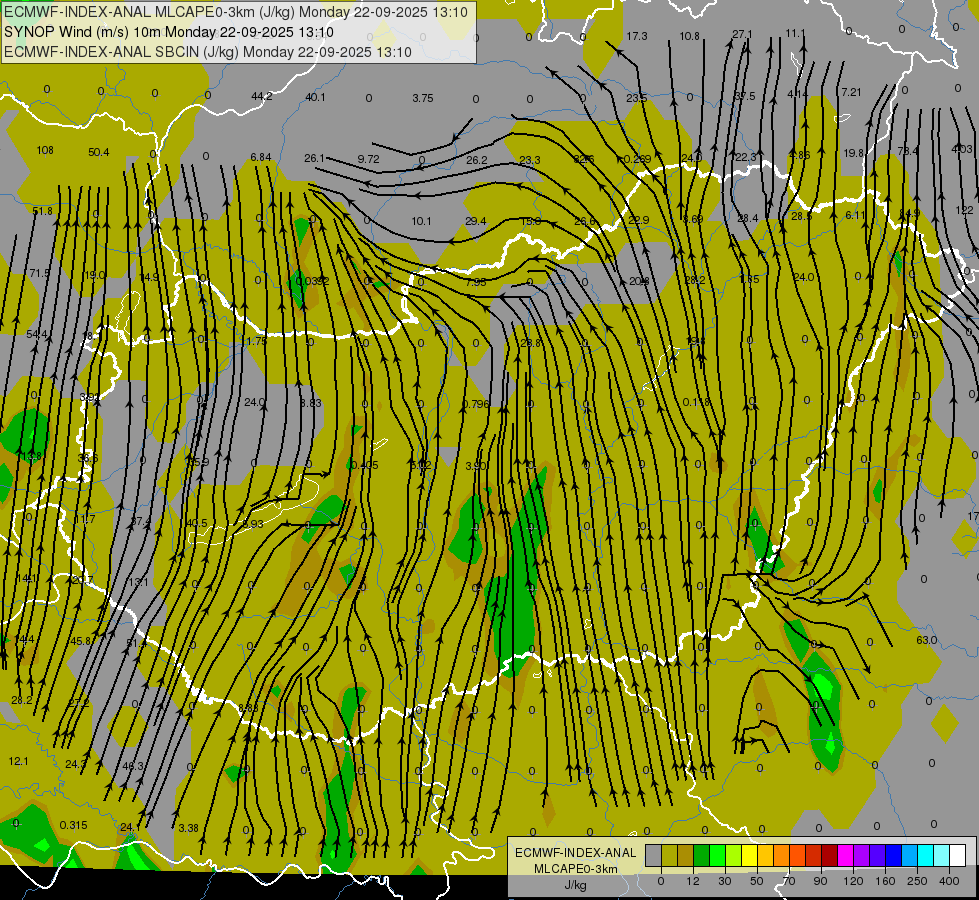Screen dimensions: 979x900
Task: Click the dark green legend swatch
Action: (702, 855)
